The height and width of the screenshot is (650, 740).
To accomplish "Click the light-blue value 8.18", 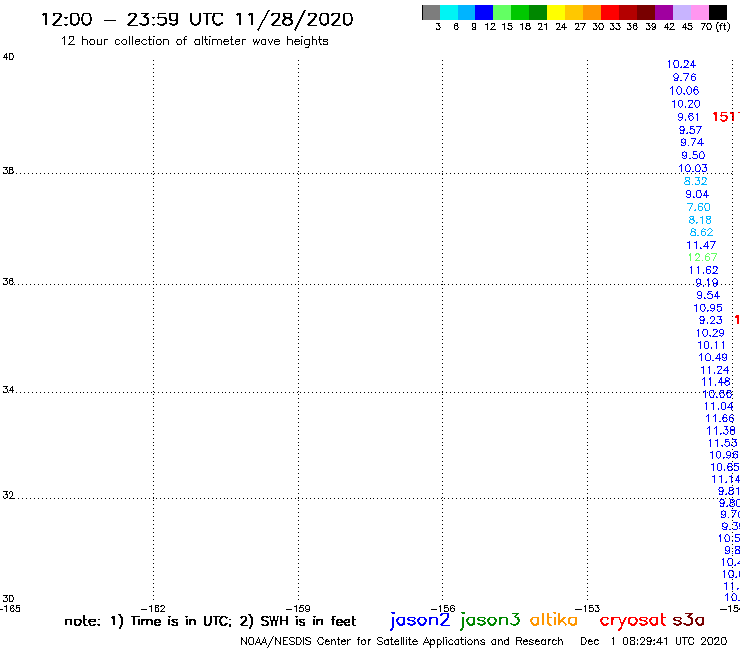I will click(x=699, y=220).
